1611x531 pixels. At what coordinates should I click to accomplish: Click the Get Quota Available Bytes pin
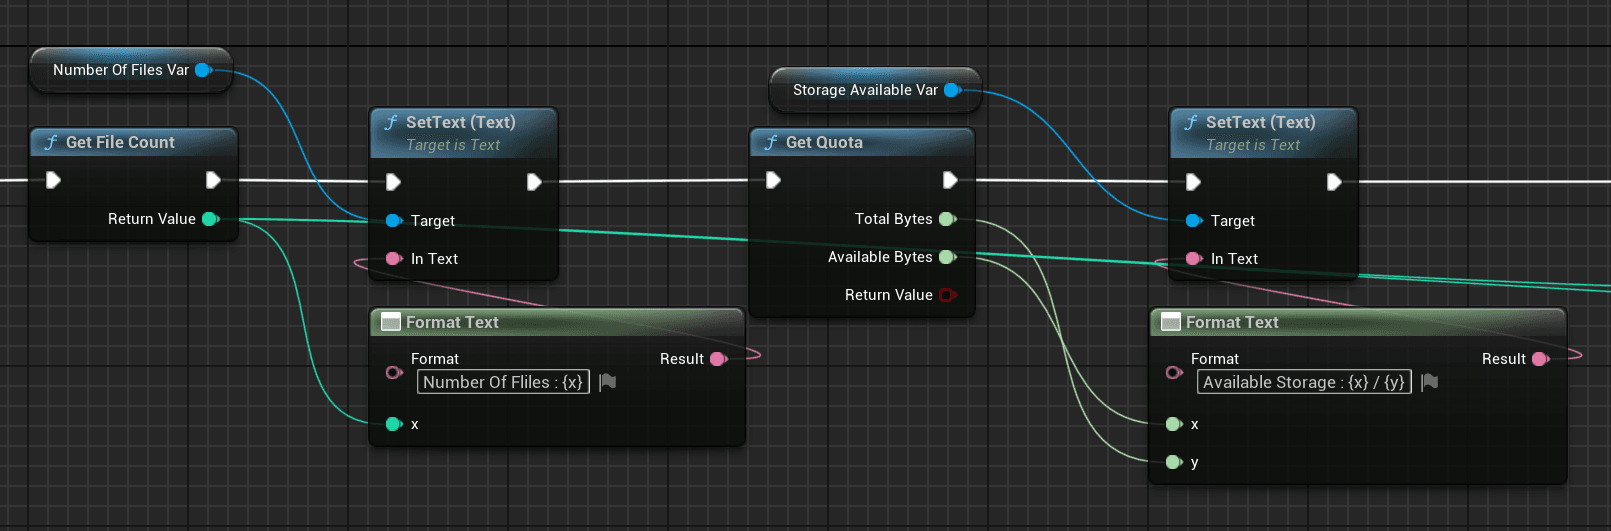947,257
